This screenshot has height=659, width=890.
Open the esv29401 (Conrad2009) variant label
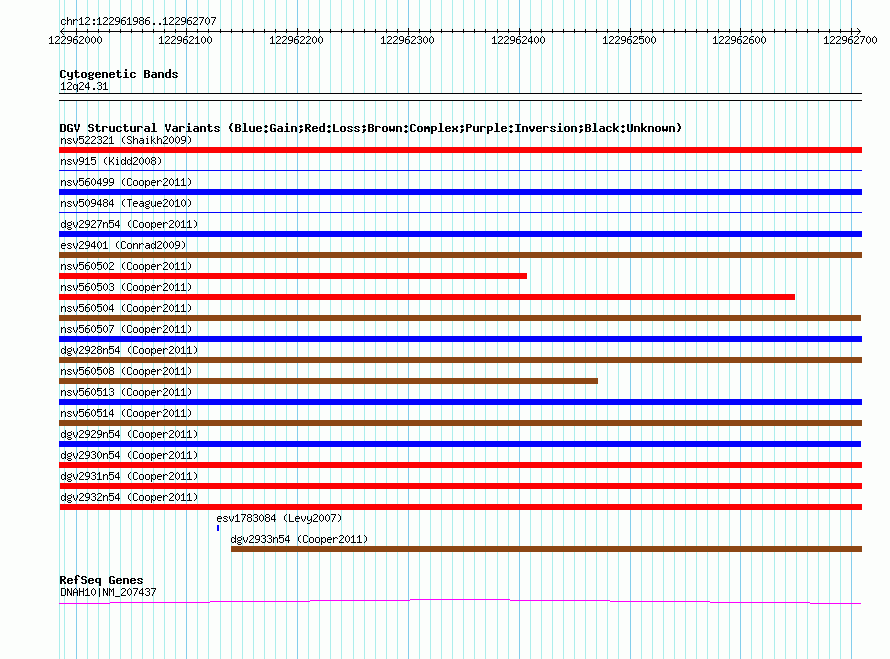coord(123,245)
